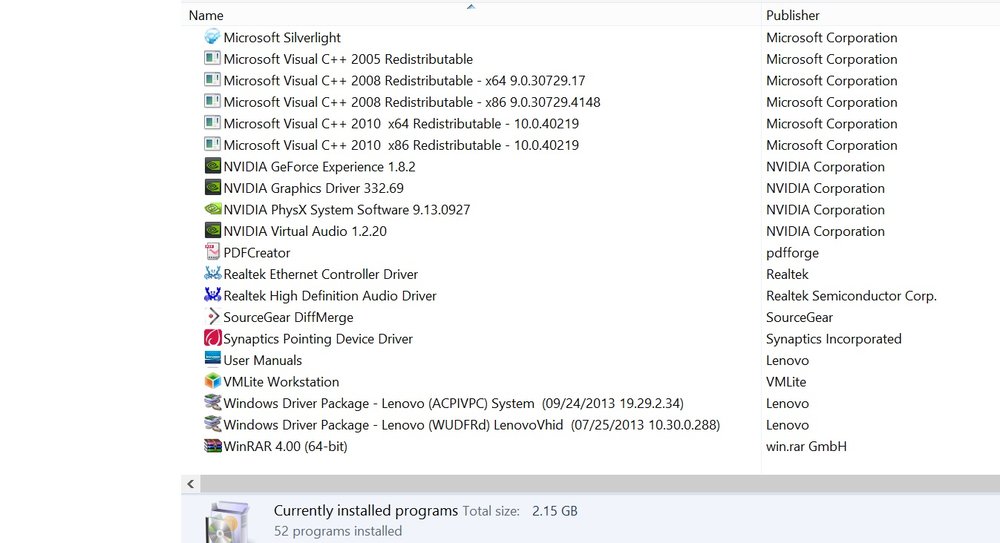Select the SourceGear DiffMerge icon

(x=212, y=316)
